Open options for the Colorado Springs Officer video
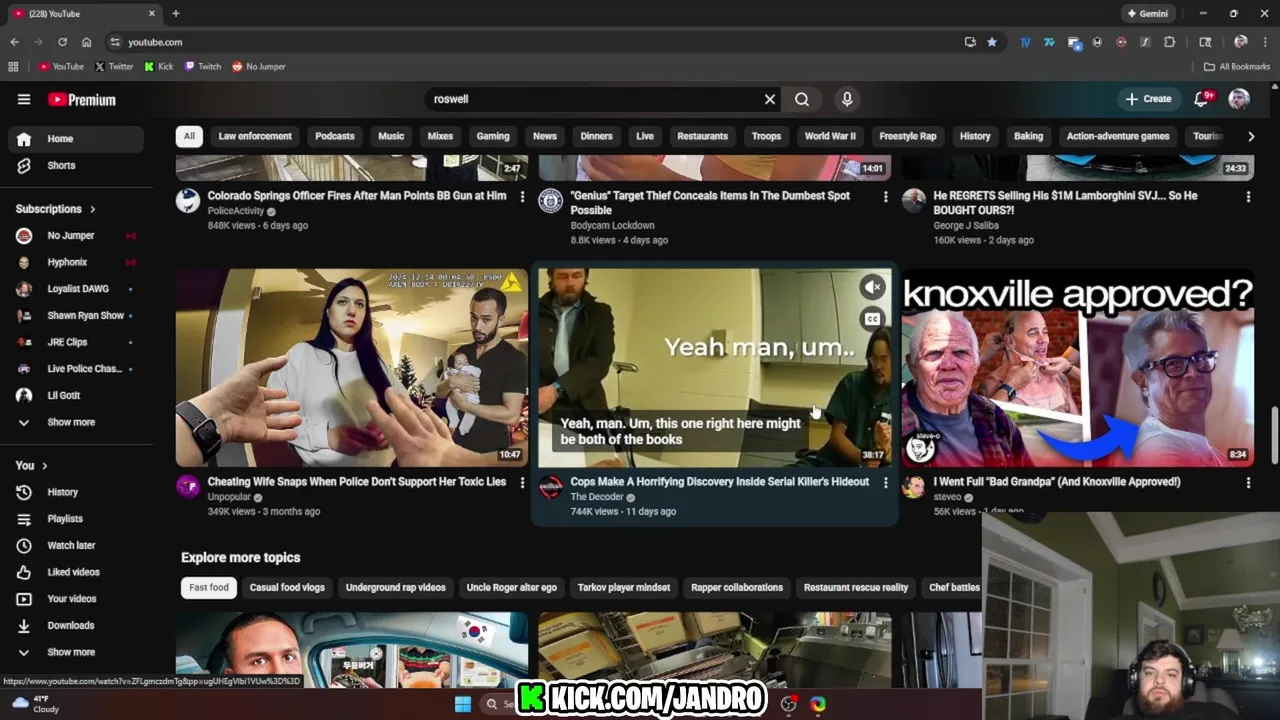 coord(522,197)
